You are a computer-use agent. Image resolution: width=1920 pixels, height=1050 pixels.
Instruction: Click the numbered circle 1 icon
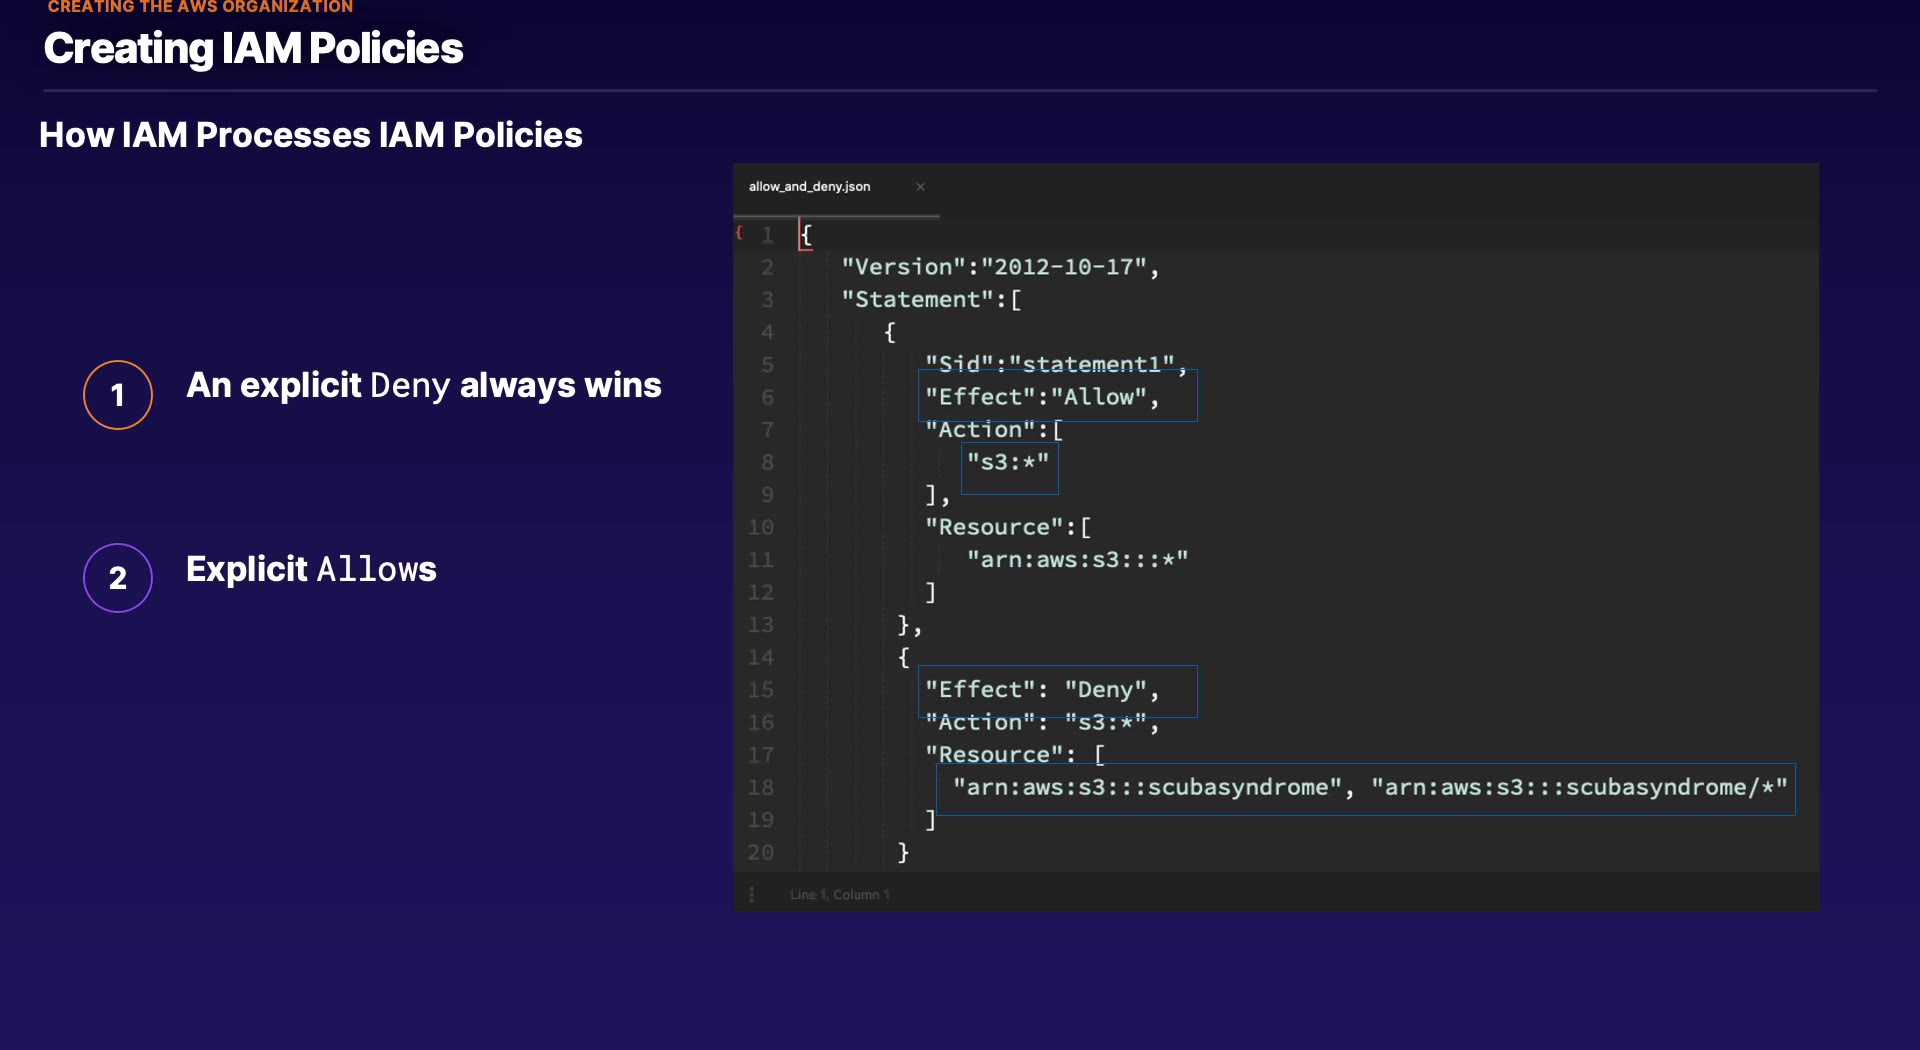pos(118,395)
